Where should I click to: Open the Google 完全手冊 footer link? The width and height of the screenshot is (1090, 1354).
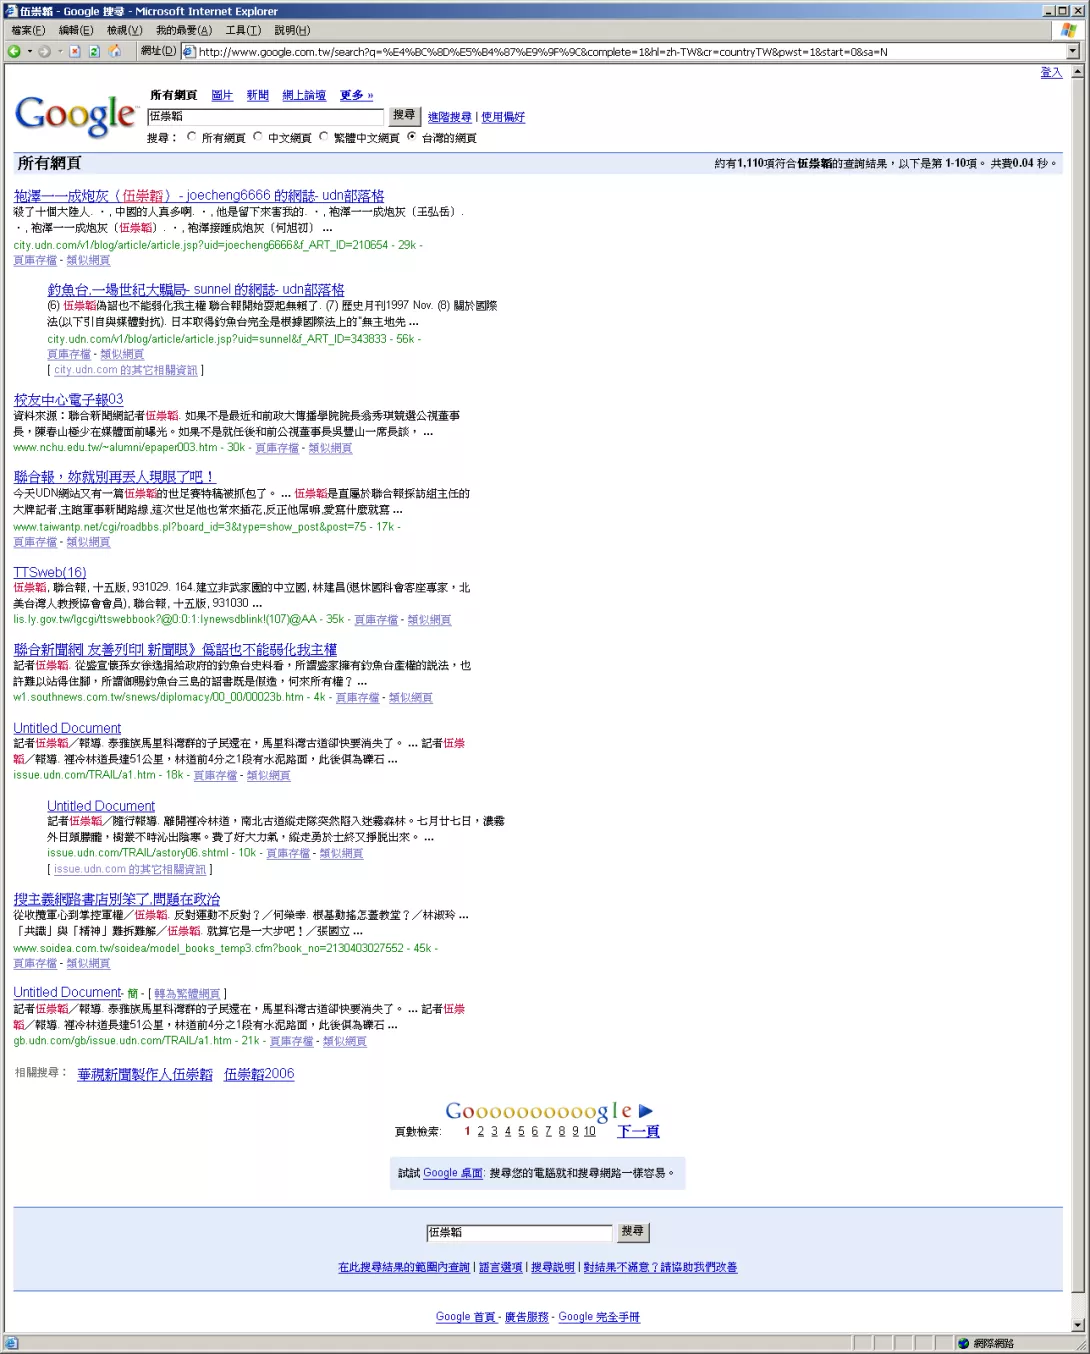point(599,1317)
